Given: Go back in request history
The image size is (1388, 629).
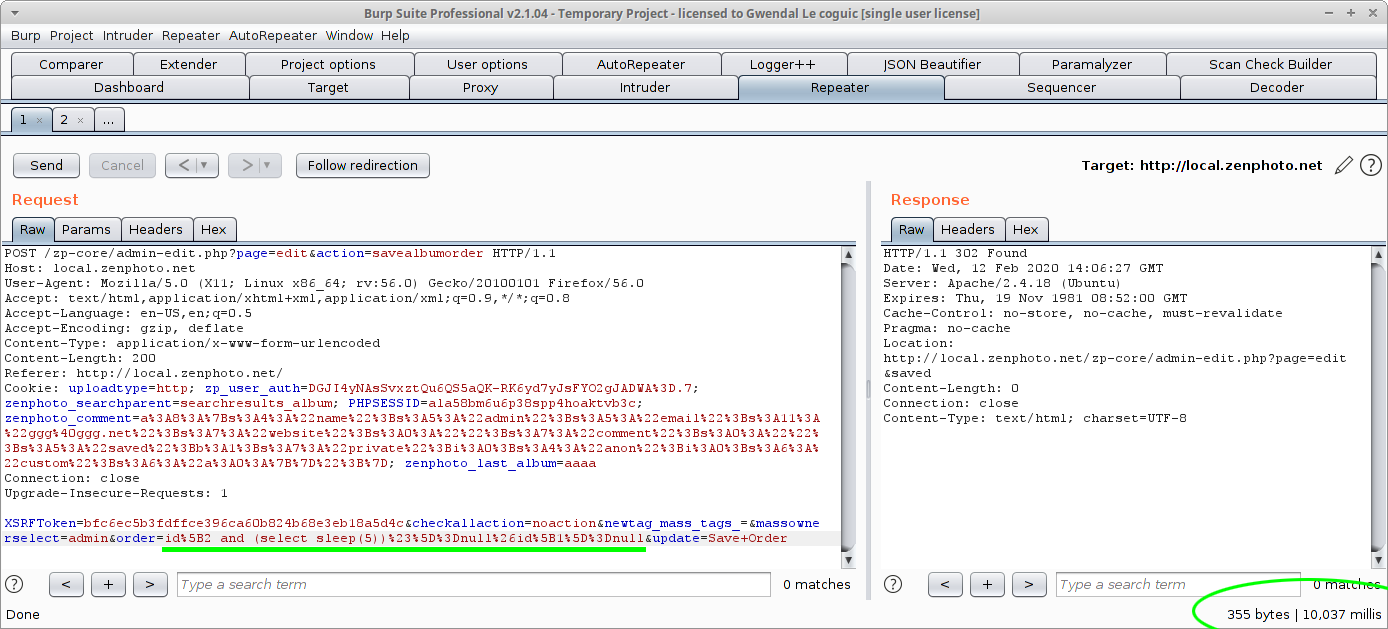Looking at the screenshot, I should click(184, 165).
